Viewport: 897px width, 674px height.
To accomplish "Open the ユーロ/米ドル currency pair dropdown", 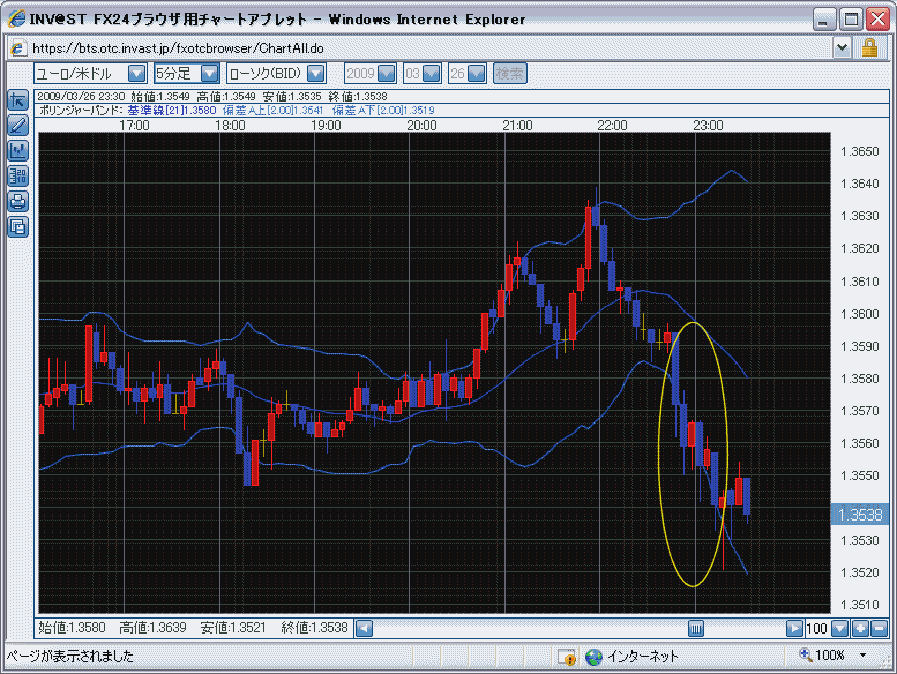I will click(136, 73).
